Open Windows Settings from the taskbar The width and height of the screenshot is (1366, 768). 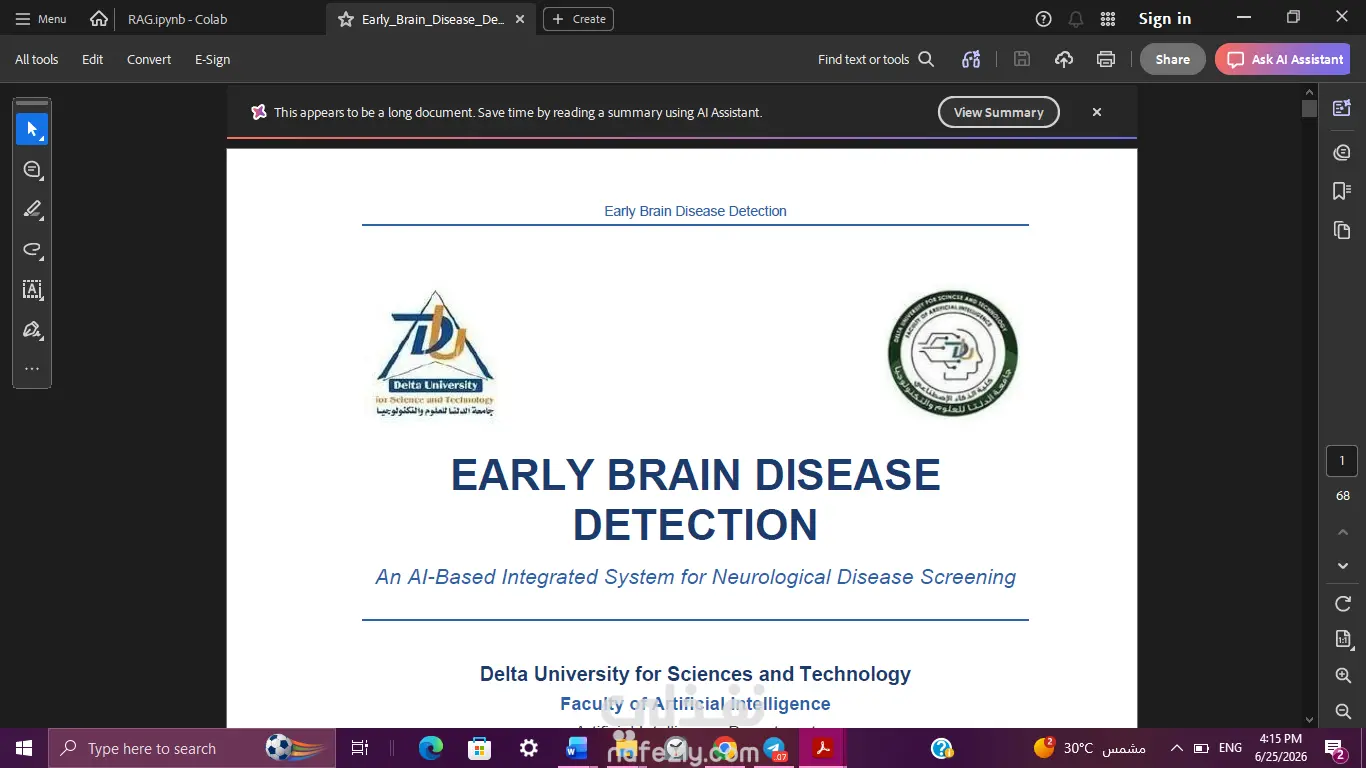click(529, 748)
